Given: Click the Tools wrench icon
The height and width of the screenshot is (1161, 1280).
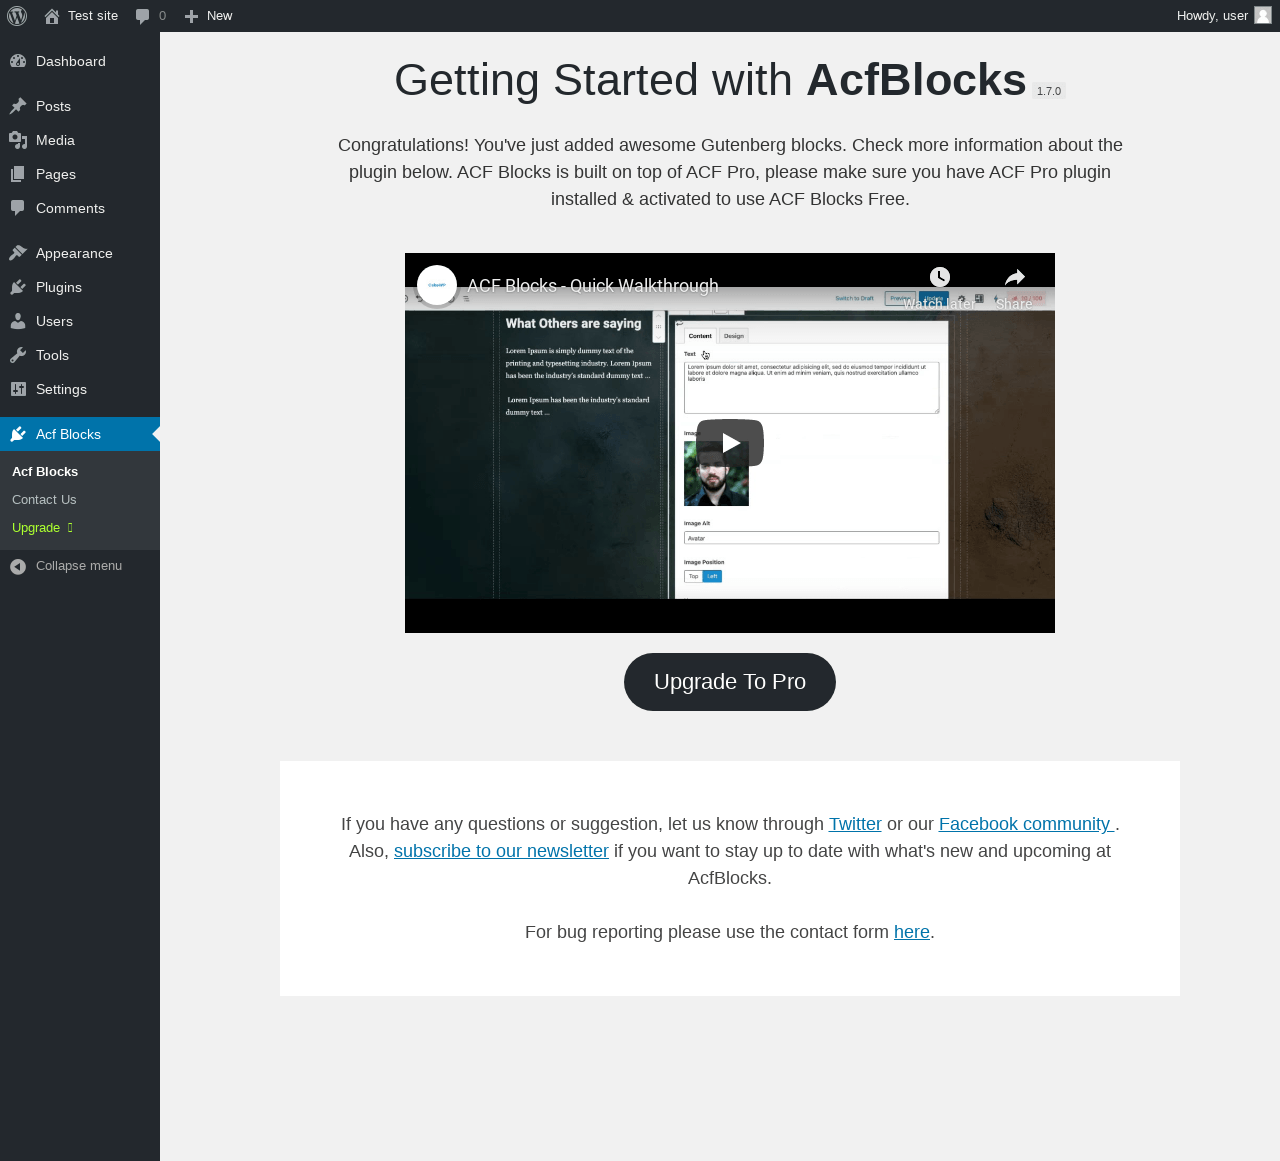Looking at the screenshot, I should click(x=18, y=355).
